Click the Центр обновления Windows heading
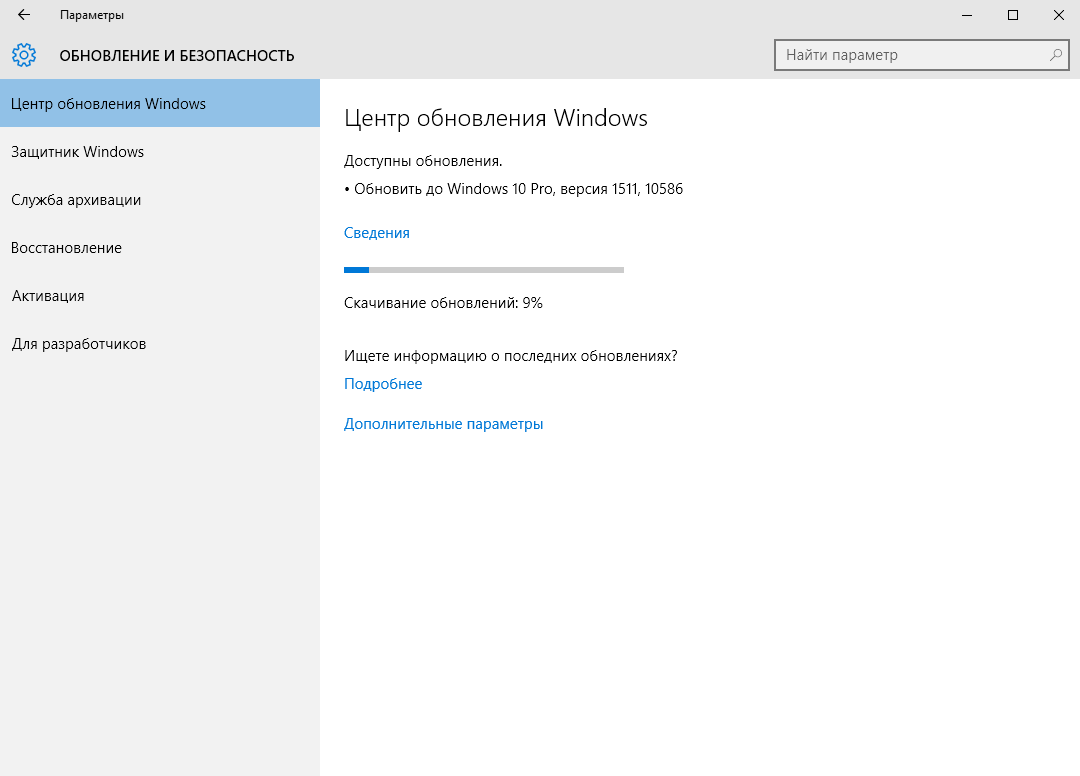This screenshot has height=776, width=1080. coord(496,118)
